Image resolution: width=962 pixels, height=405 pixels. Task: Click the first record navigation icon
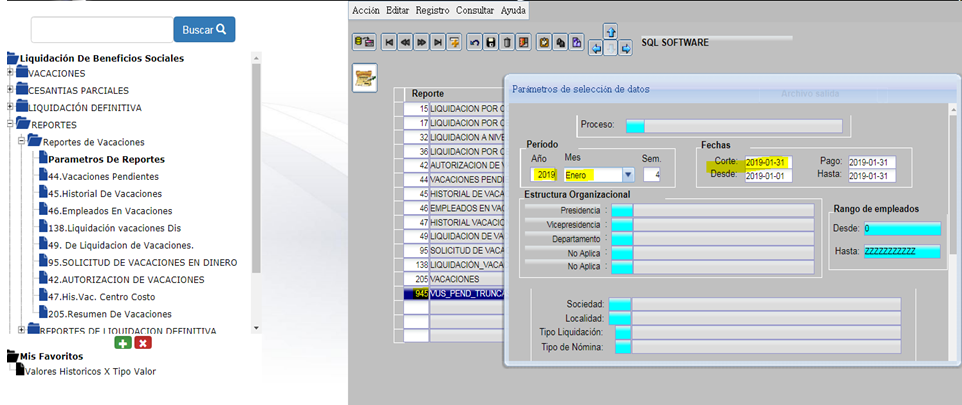(389, 43)
